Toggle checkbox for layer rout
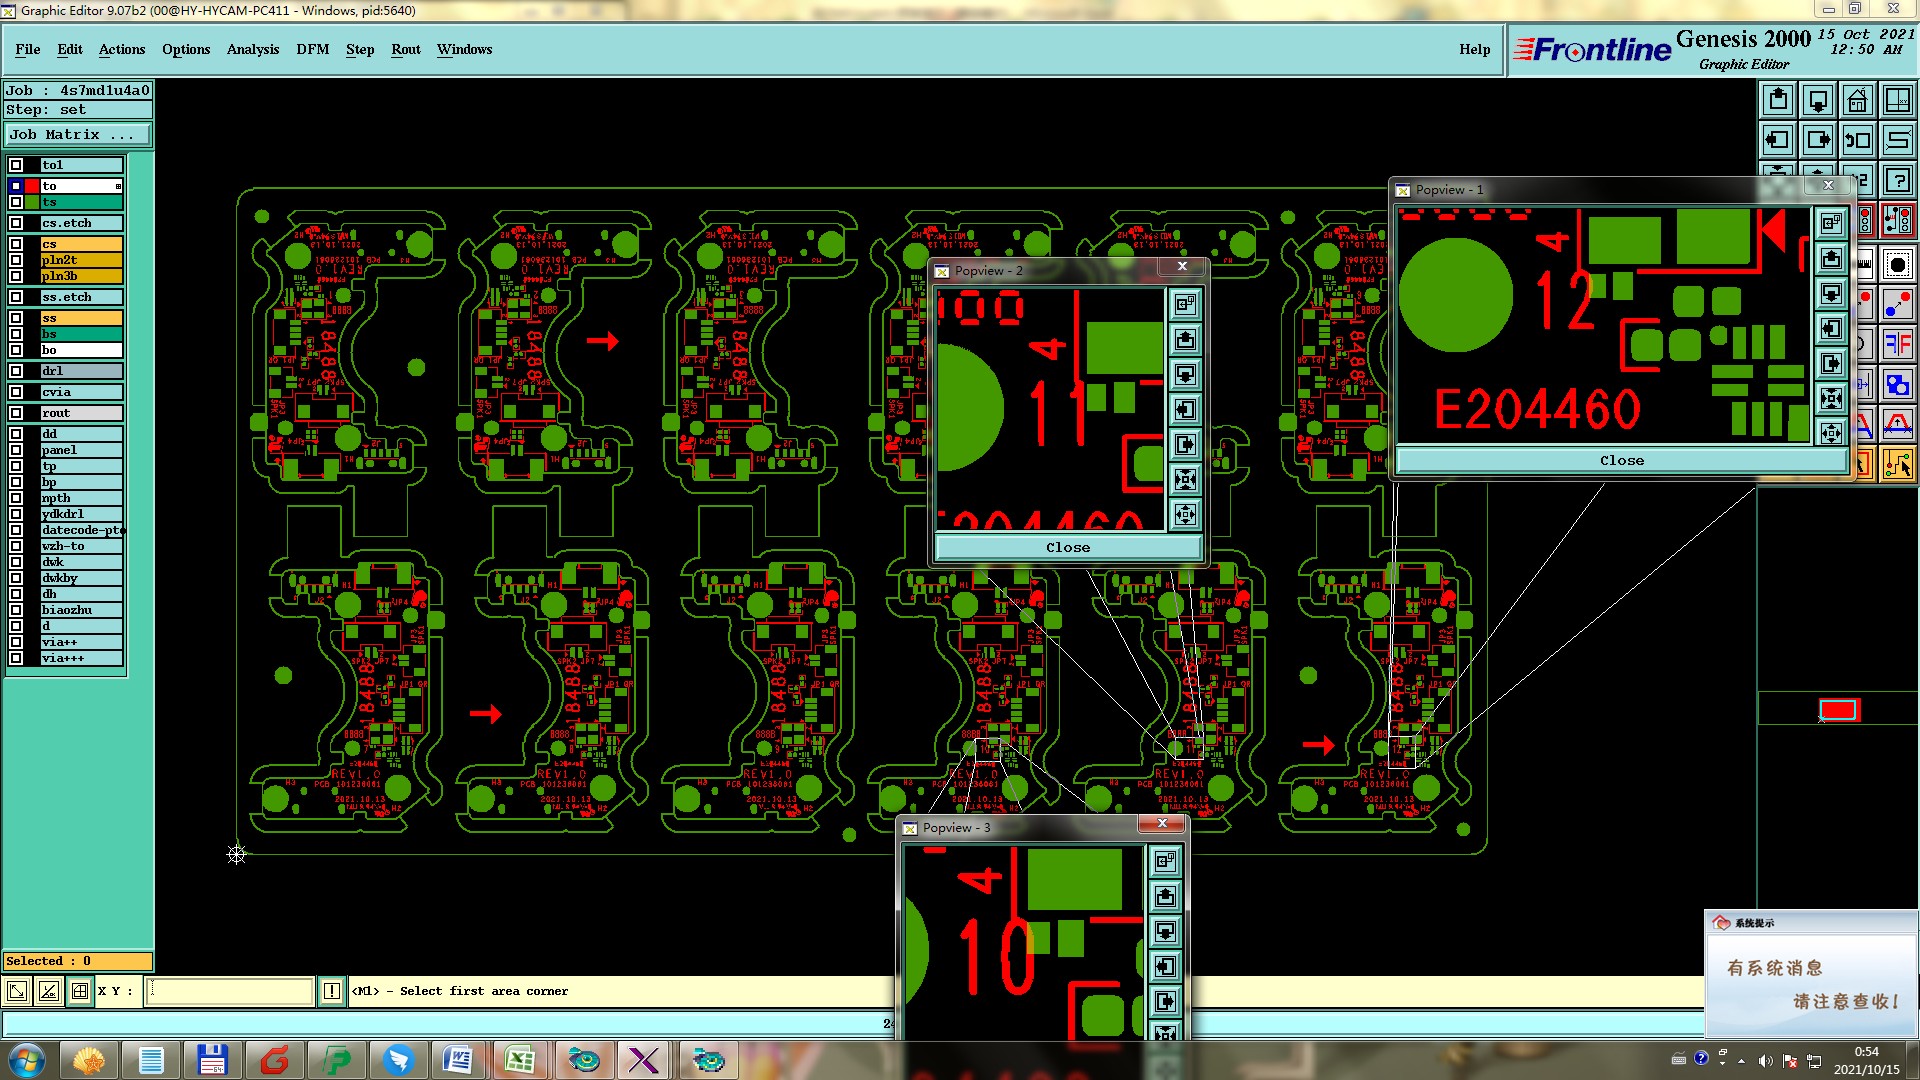The width and height of the screenshot is (1920, 1080). [16, 413]
